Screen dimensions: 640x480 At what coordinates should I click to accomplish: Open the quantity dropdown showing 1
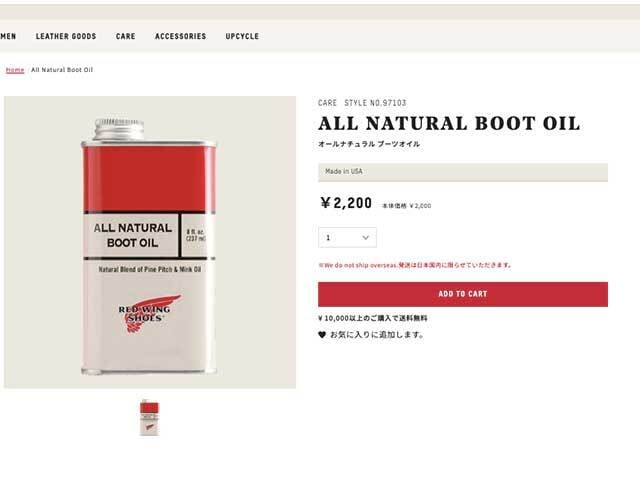click(x=347, y=238)
